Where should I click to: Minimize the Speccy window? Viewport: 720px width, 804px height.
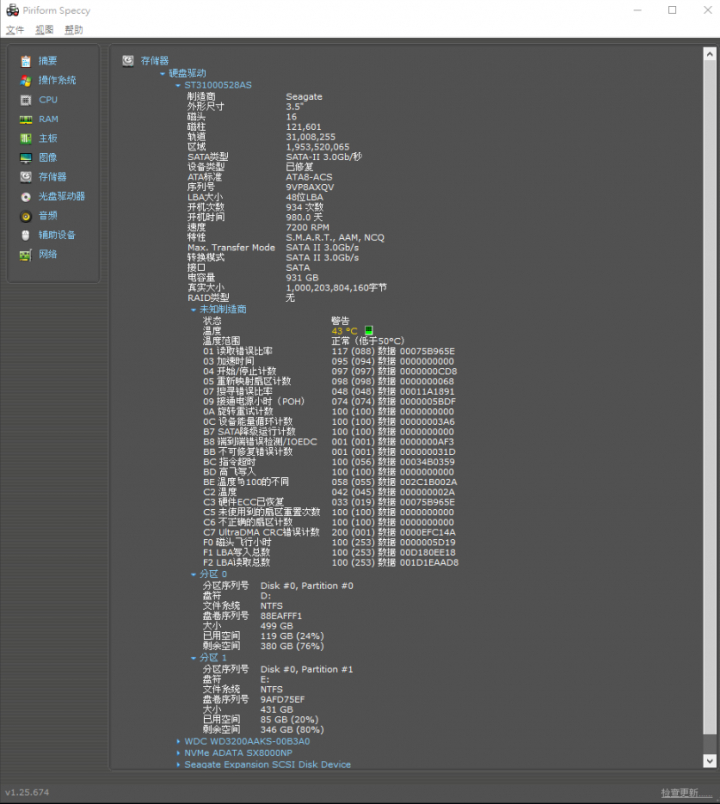pyautogui.click(x=637, y=10)
